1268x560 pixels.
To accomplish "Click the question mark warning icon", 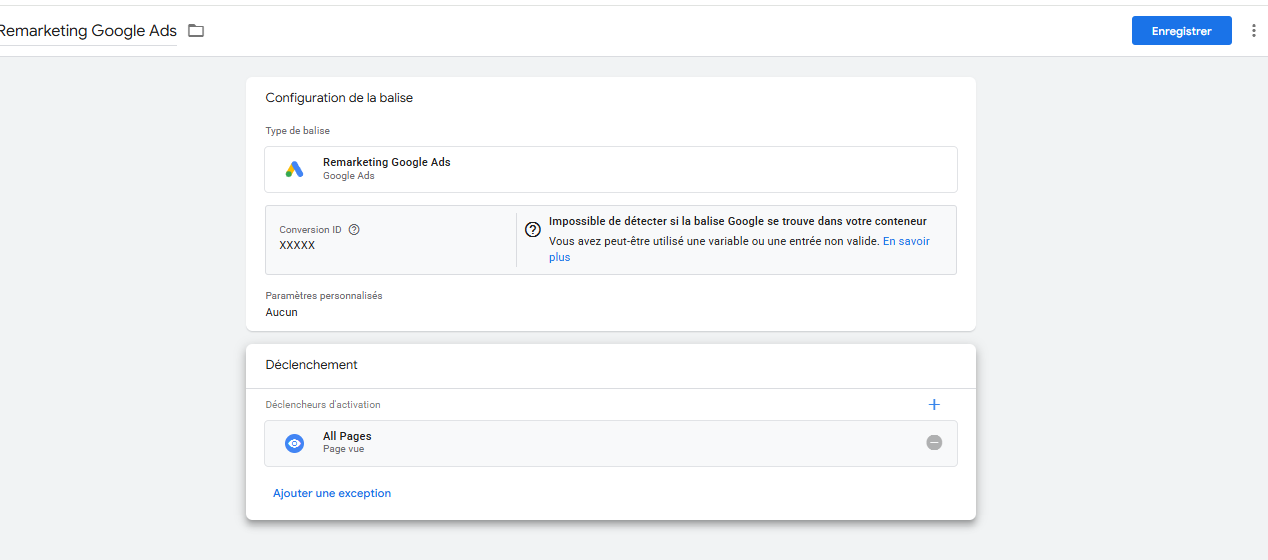I will coord(533,229).
